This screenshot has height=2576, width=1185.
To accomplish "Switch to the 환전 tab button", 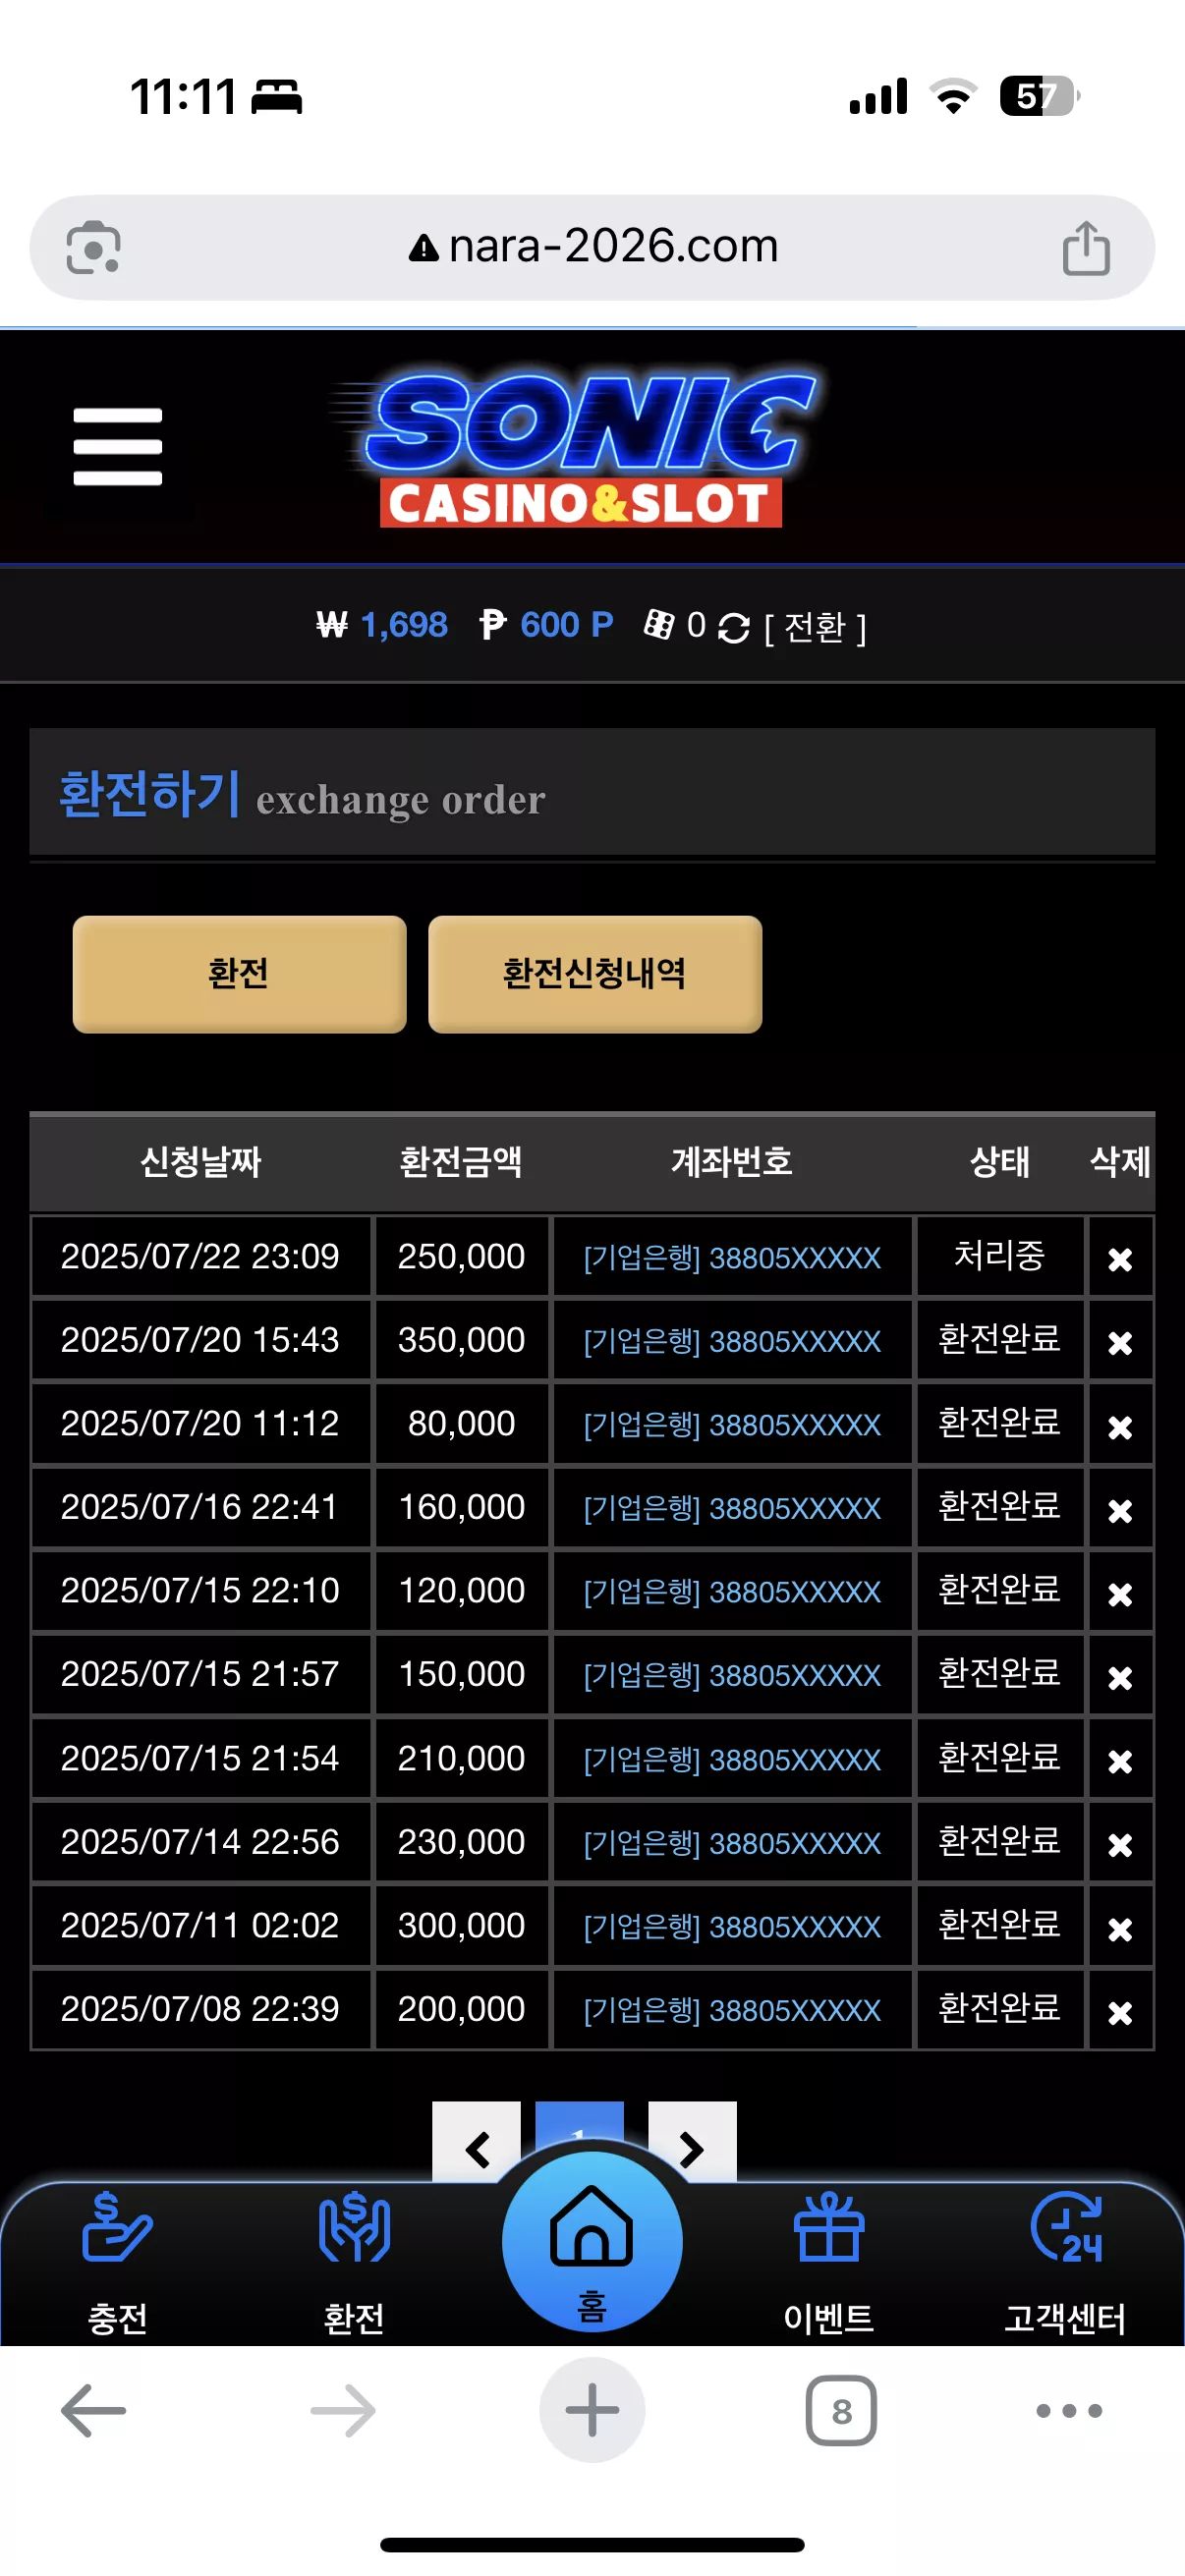I will tap(239, 974).
